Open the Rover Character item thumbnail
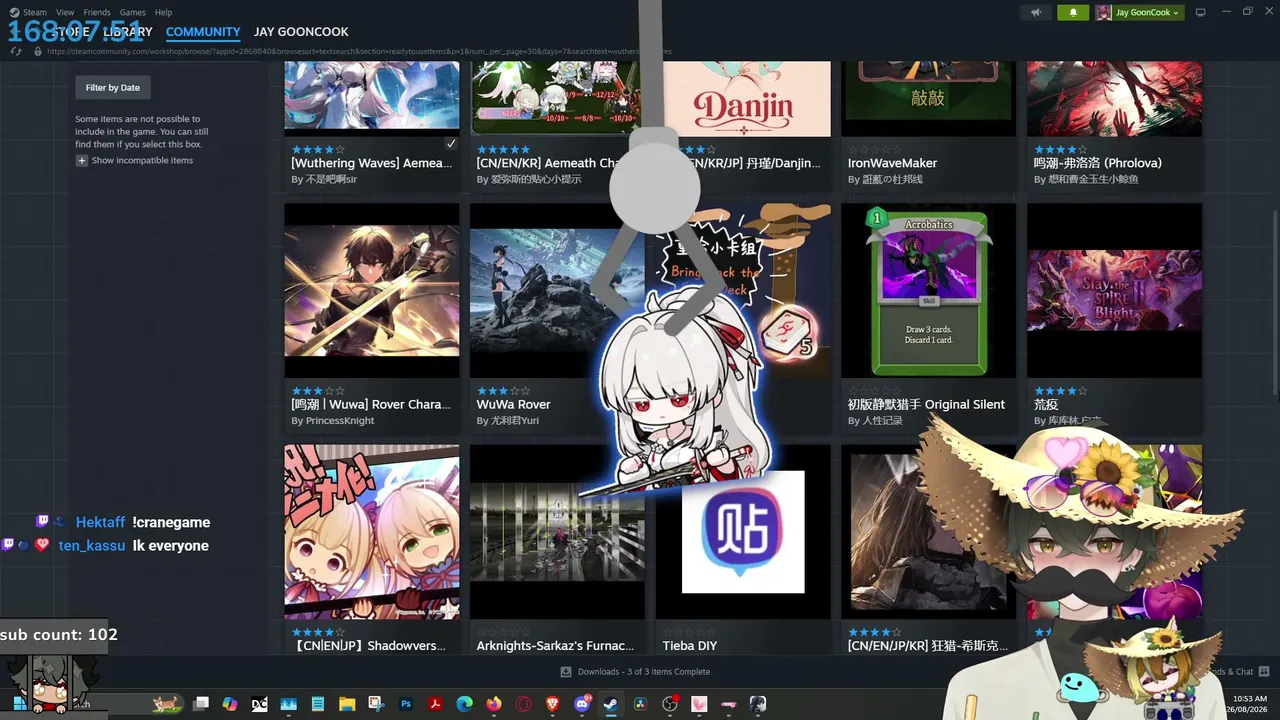1280x720 pixels. click(x=372, y=291)
